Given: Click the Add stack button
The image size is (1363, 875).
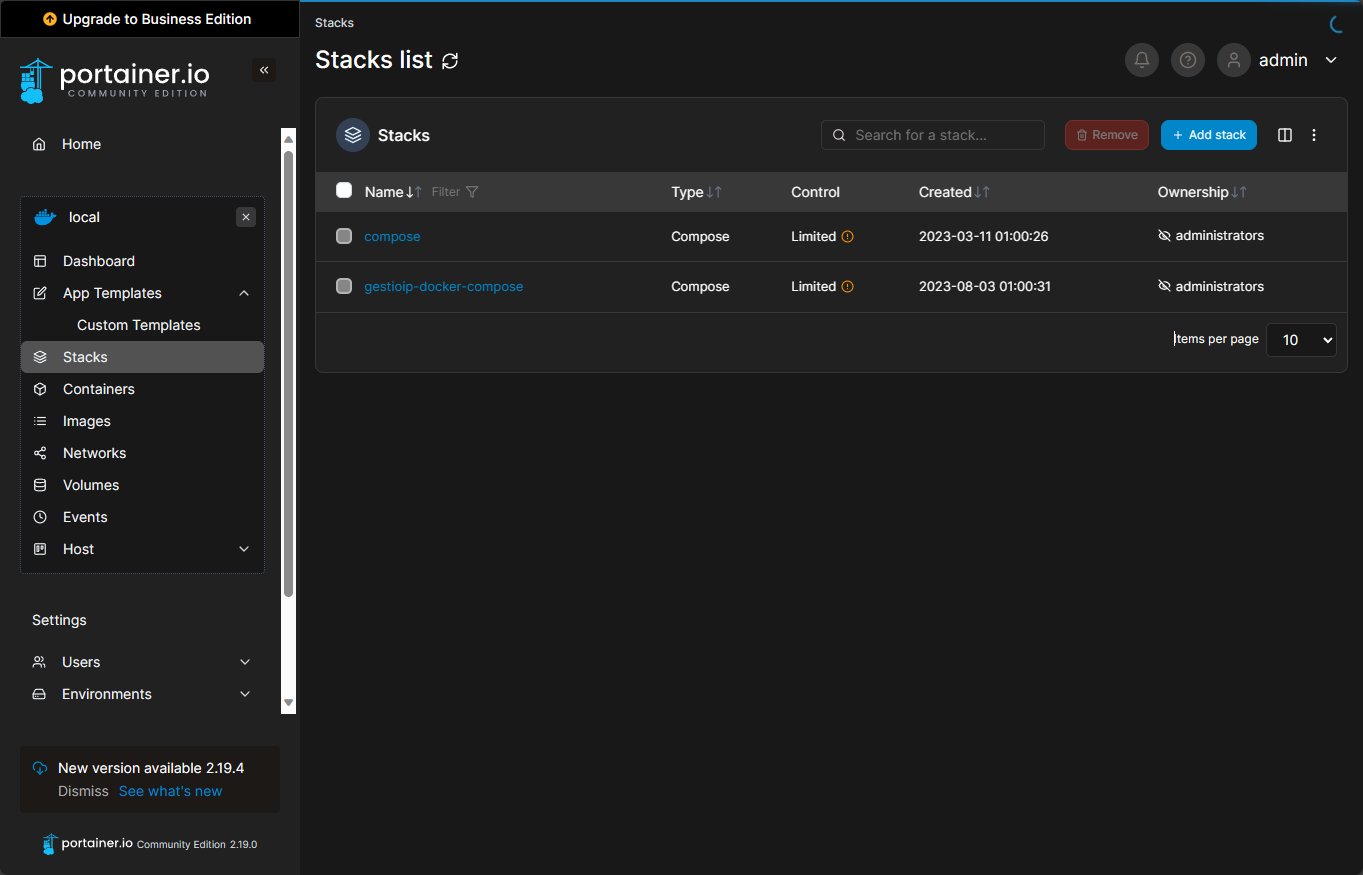Looking at the screenshot, I should pyautogui.click(x=1208, y=135).
